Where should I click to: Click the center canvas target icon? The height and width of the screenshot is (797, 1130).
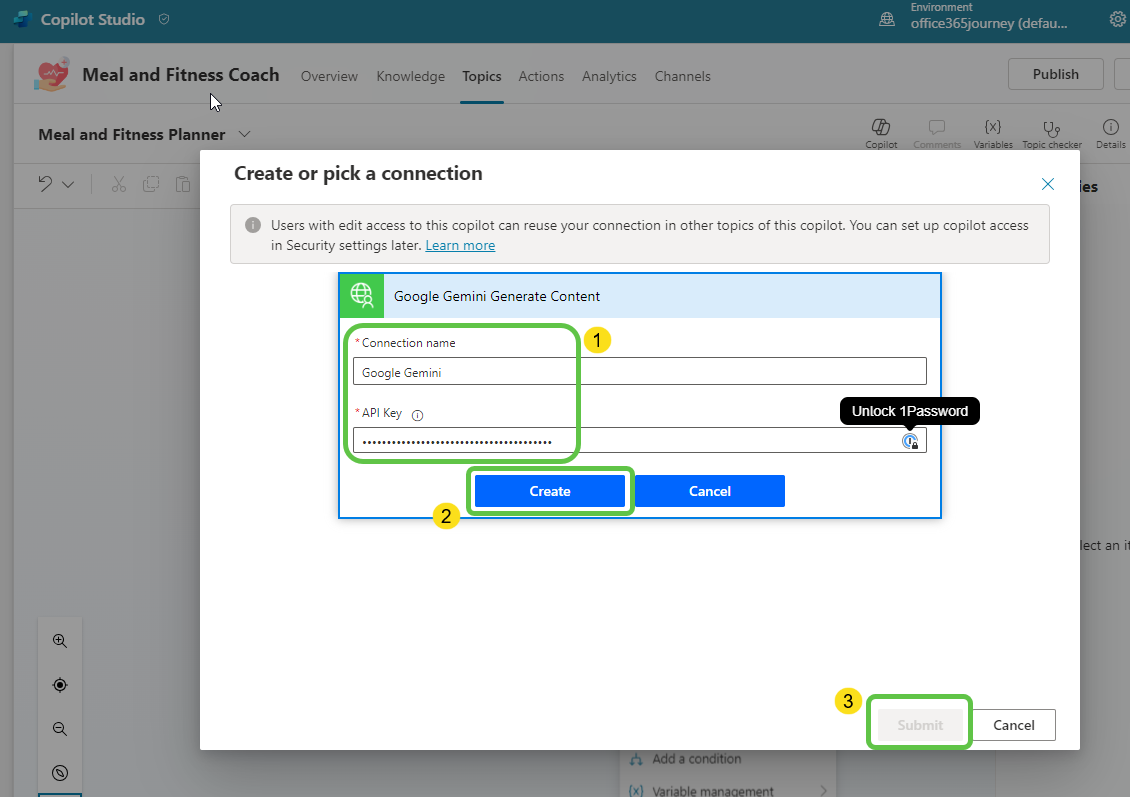click(60, 685)
